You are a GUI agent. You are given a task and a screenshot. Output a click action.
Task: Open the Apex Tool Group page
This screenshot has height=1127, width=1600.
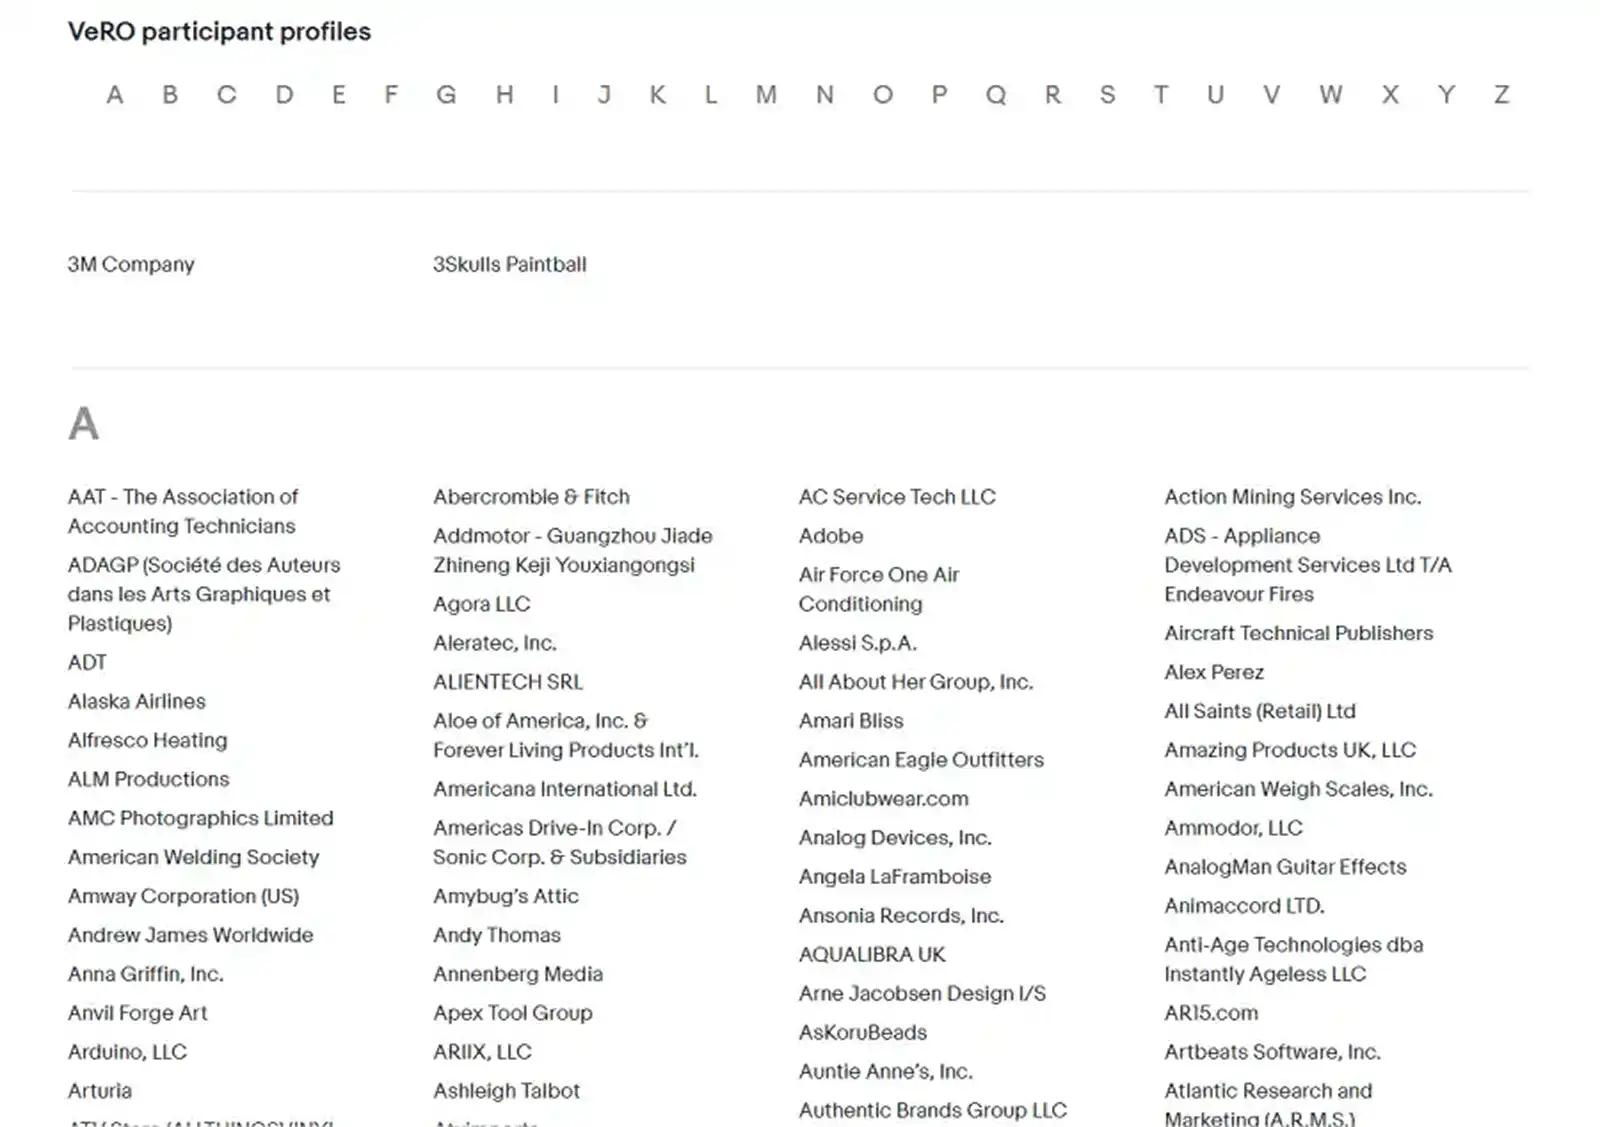(513, 1013)
